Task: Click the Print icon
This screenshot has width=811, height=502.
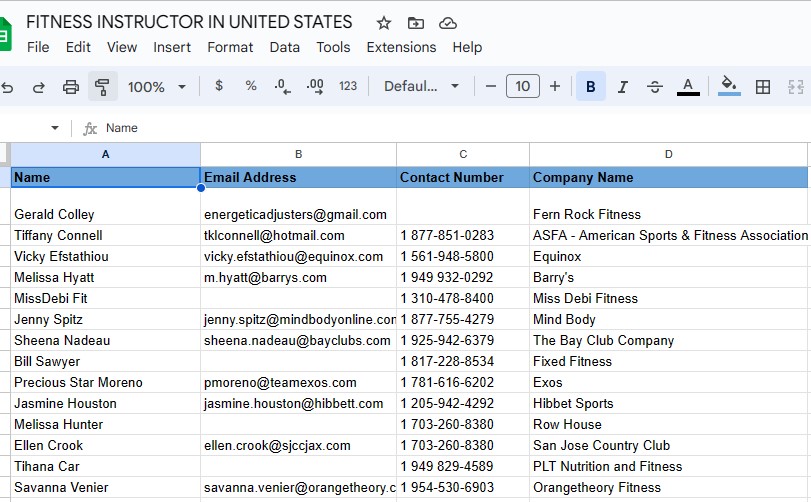Action: point(71,87)
